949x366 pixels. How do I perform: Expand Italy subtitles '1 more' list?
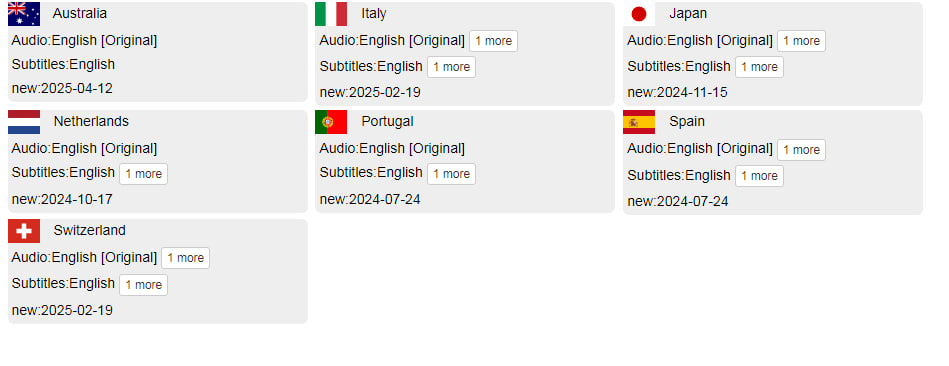coord(452,67)
